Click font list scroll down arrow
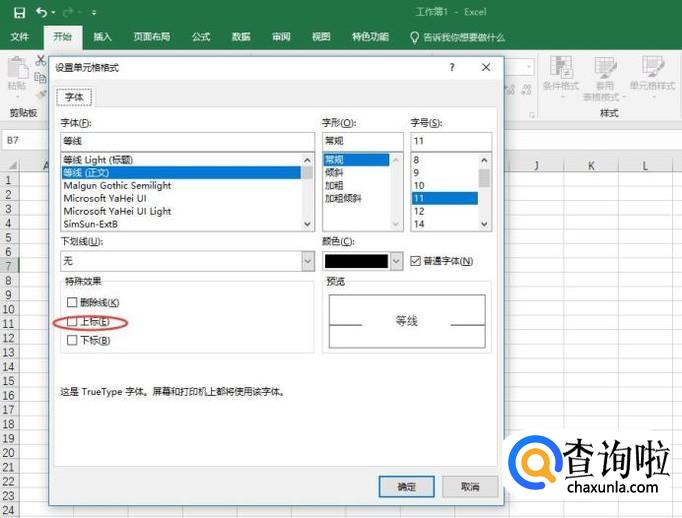This screenshot has width=682, height=518. click(x=308, y=224)
